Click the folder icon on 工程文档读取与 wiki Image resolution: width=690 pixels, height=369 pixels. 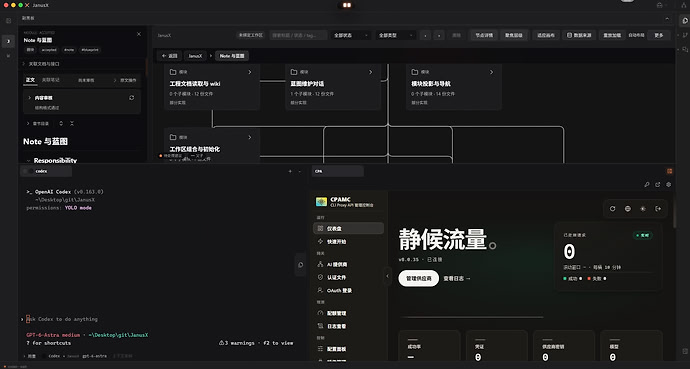click(173, 72)
